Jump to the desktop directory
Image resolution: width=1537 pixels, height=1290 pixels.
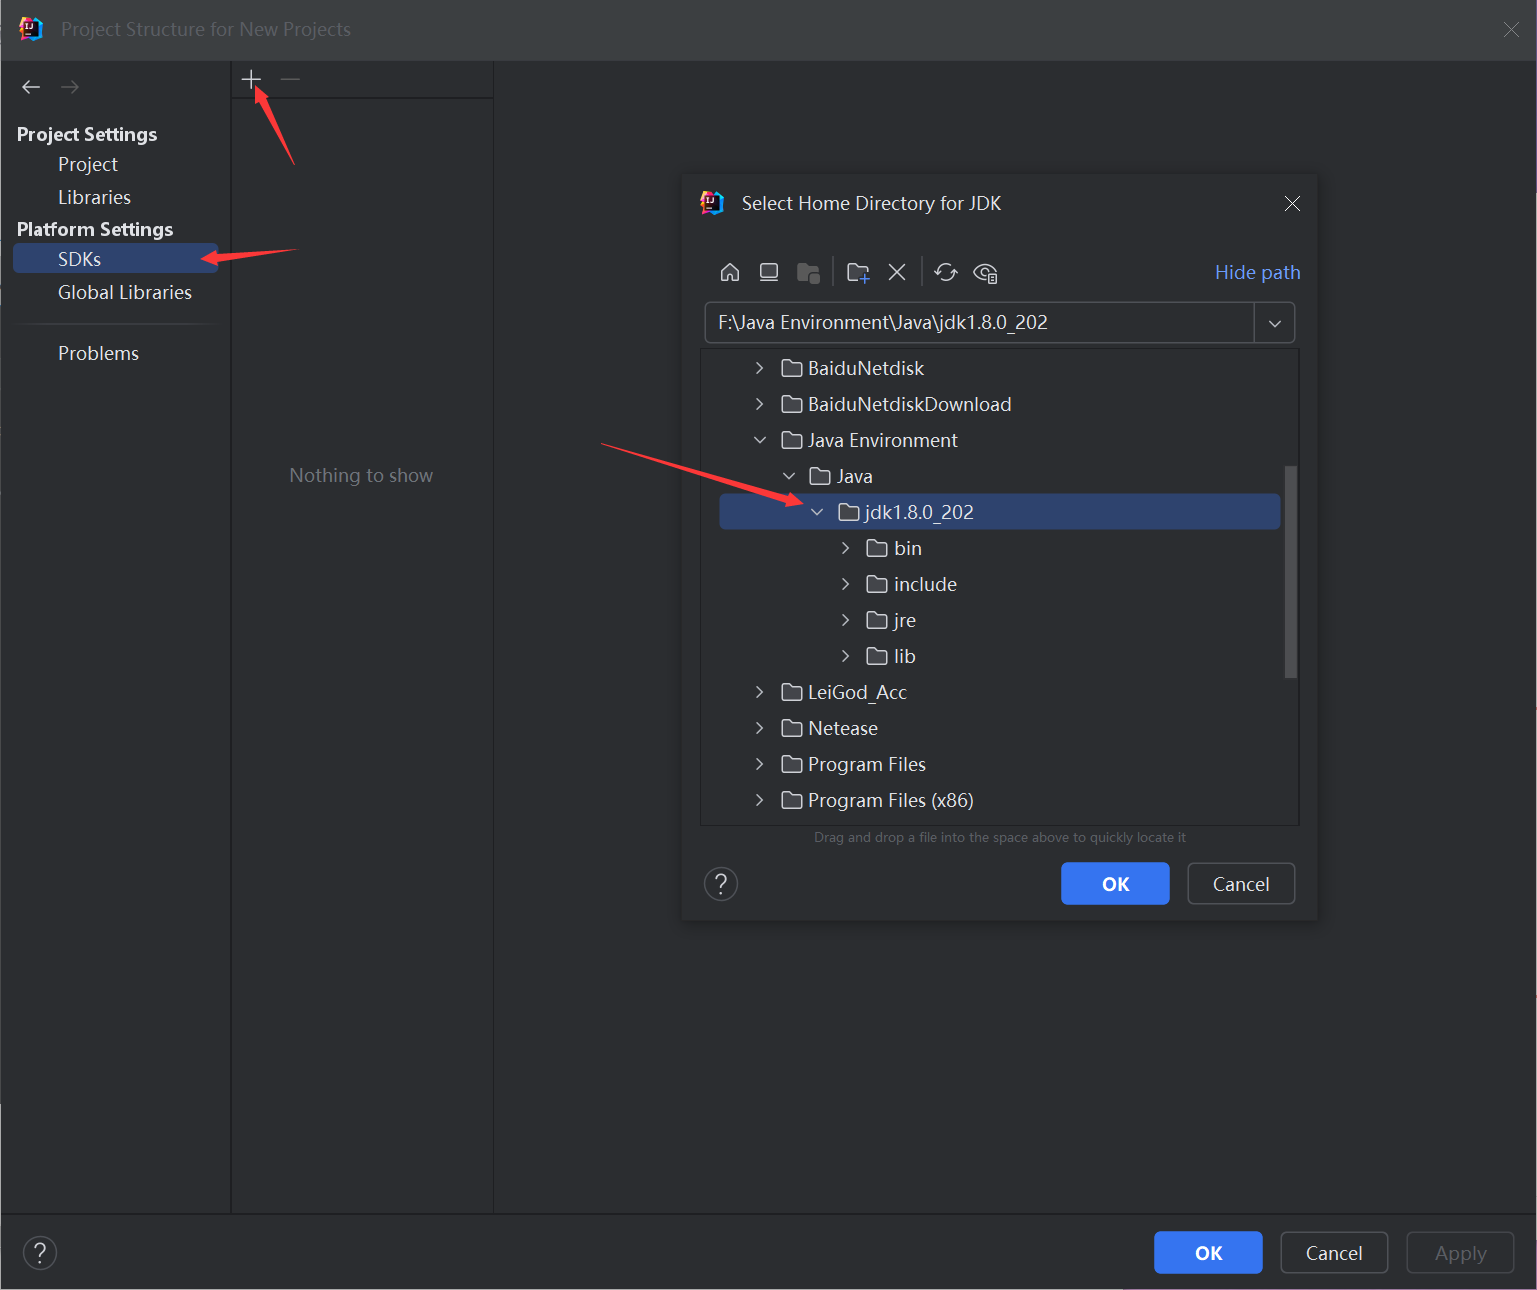769,272
